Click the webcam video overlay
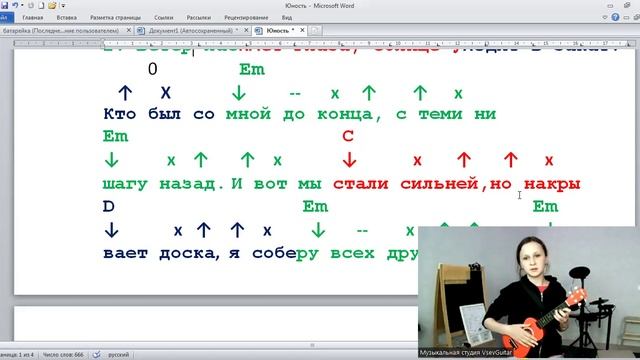 pyautogui.click(x=529, y=292)
